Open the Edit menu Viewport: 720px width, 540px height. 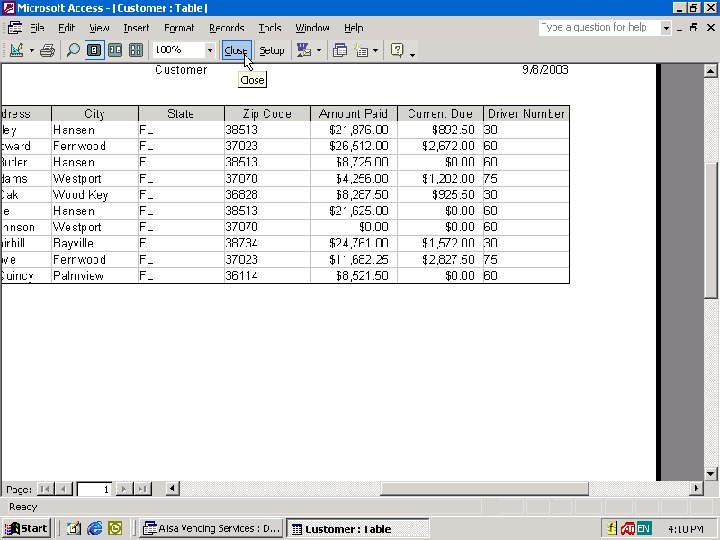(x=66, y=28)
